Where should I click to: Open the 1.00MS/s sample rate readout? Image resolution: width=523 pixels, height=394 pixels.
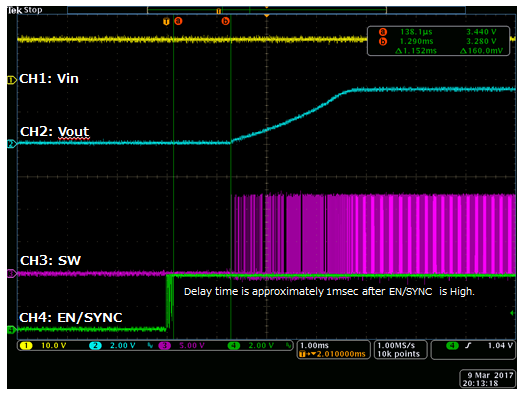[x=400, y=349]
